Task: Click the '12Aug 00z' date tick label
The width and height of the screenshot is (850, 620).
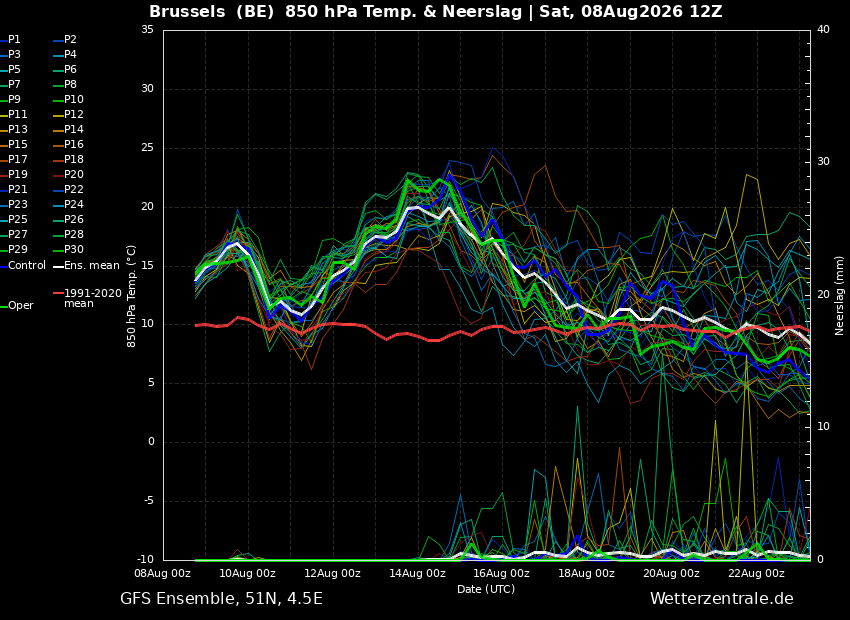Action: pyautogui.click(x=333, y=573)
